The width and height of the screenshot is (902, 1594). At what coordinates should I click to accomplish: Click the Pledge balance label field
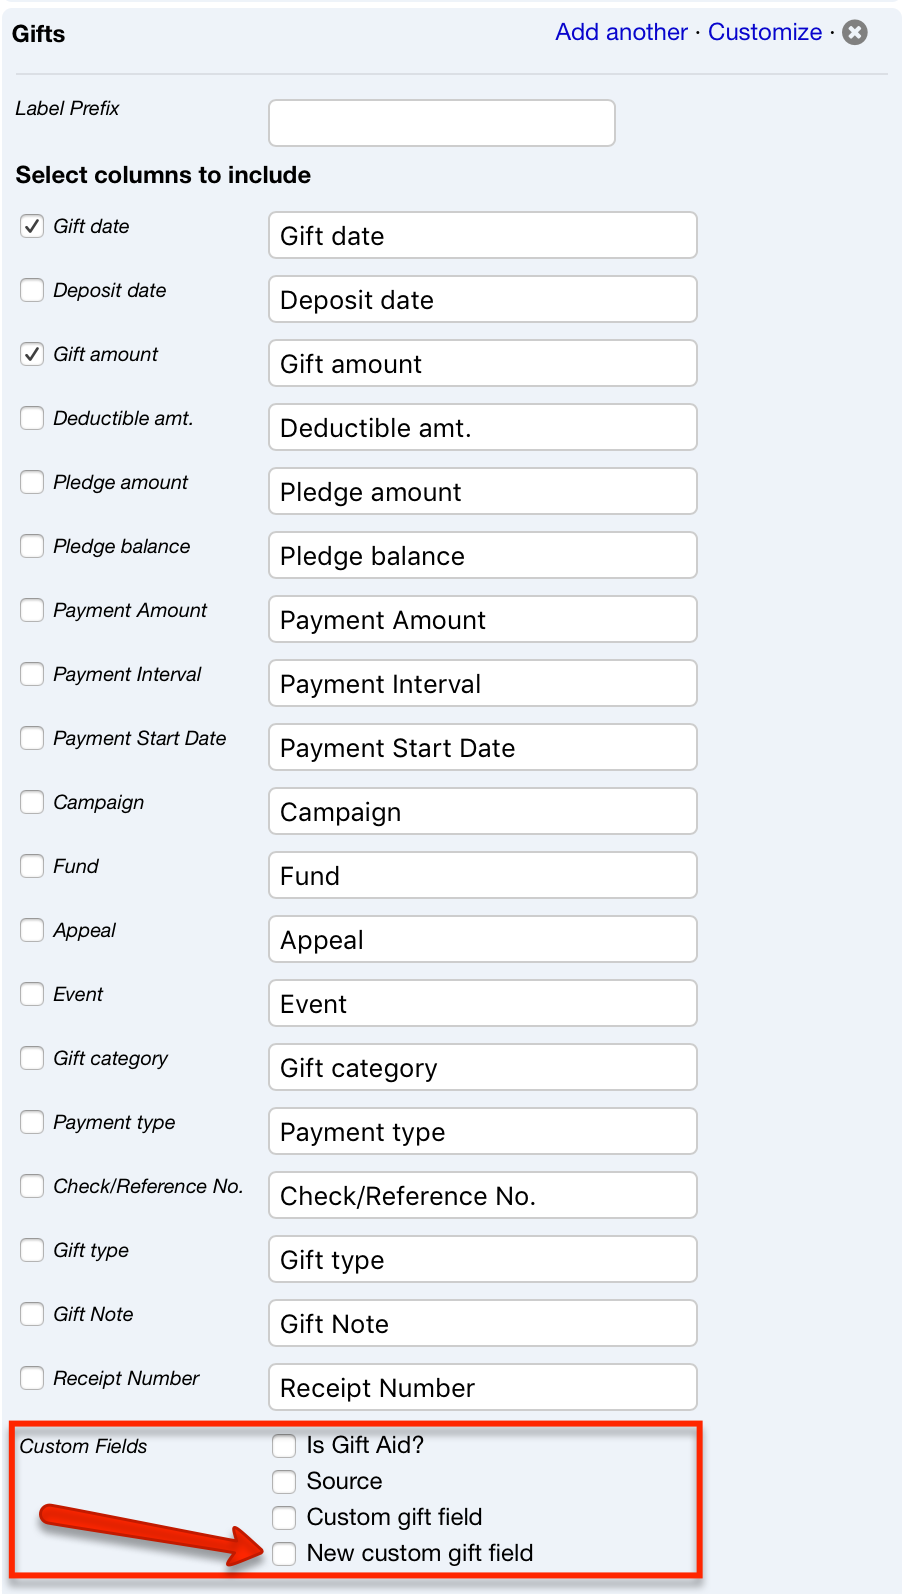[x=482, y=555]
